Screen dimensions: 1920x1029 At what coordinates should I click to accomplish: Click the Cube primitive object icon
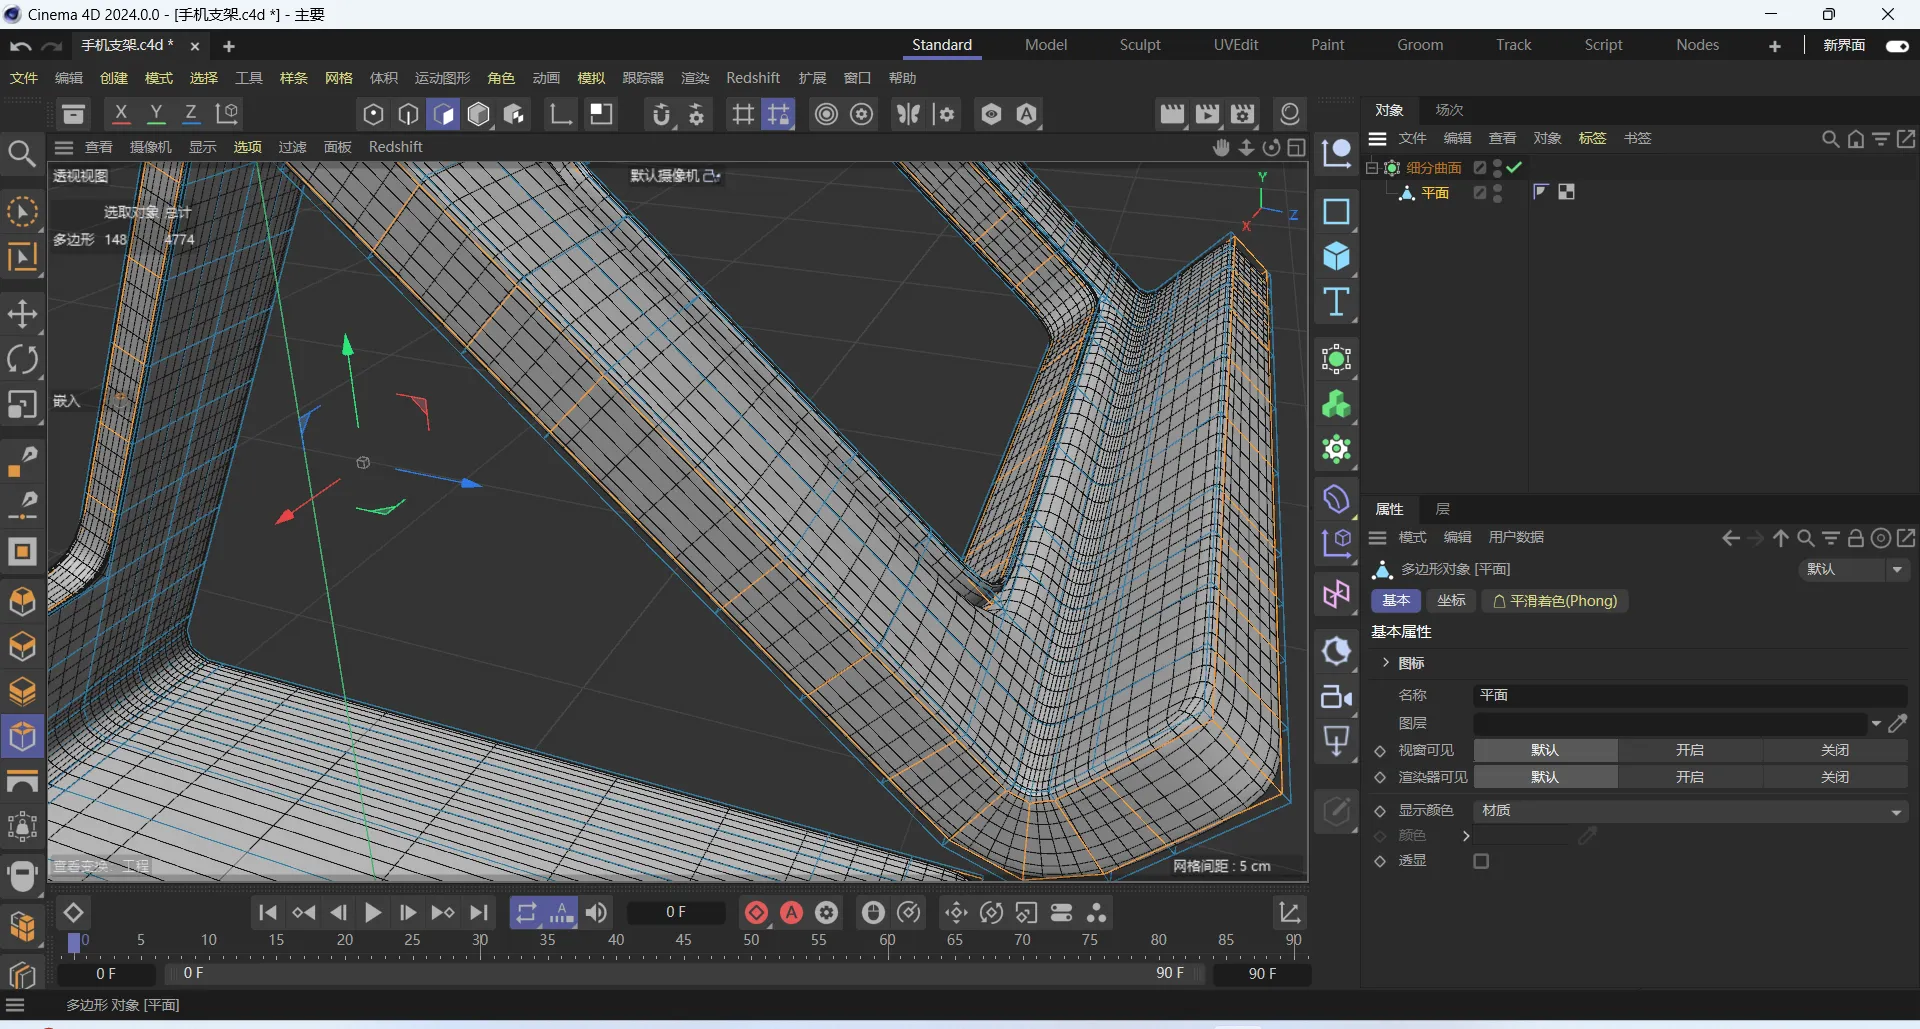coord(1336,257)
